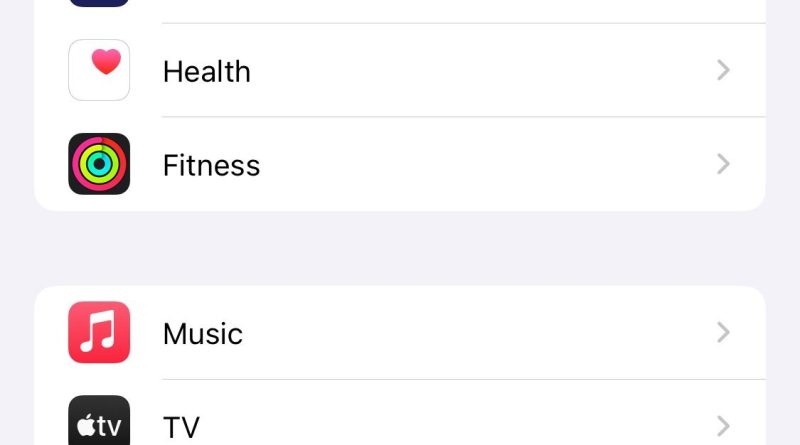Open Music settings via its chevron
Viewport: 800px width, 445px height.
point(723,332)
